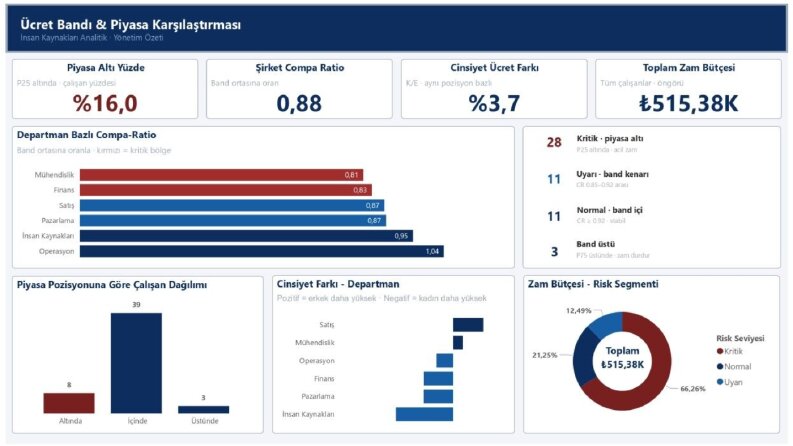Click the 0,88 Şirket Compa Ratio value
Viewport: 793px width, 446px height.
click(x=299, y=103)
